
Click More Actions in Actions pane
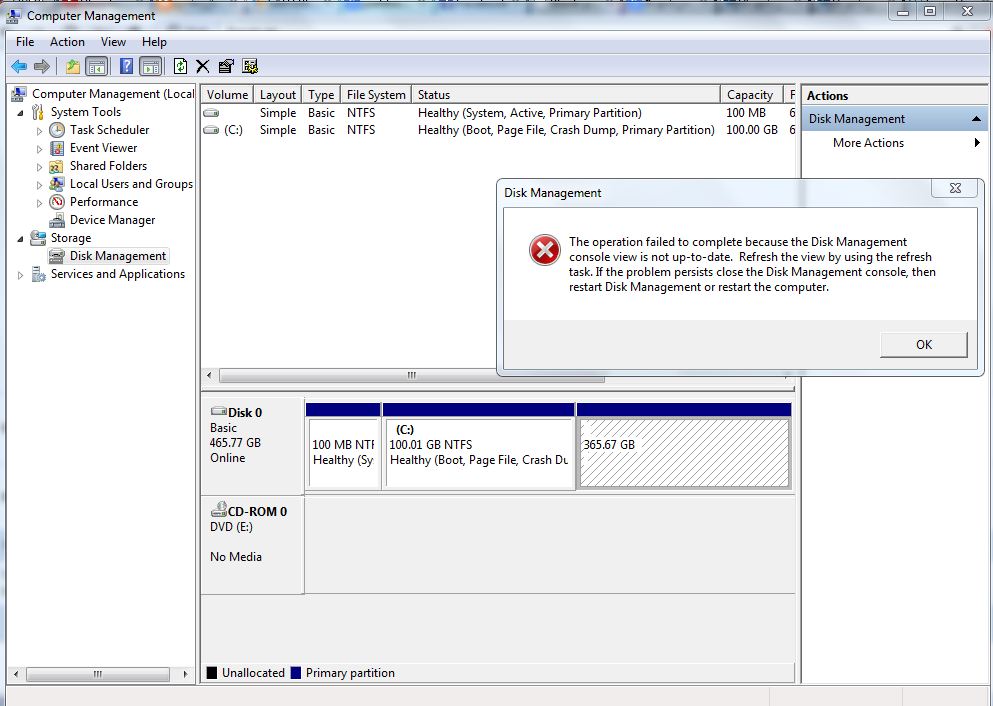[x=868, y=143]
